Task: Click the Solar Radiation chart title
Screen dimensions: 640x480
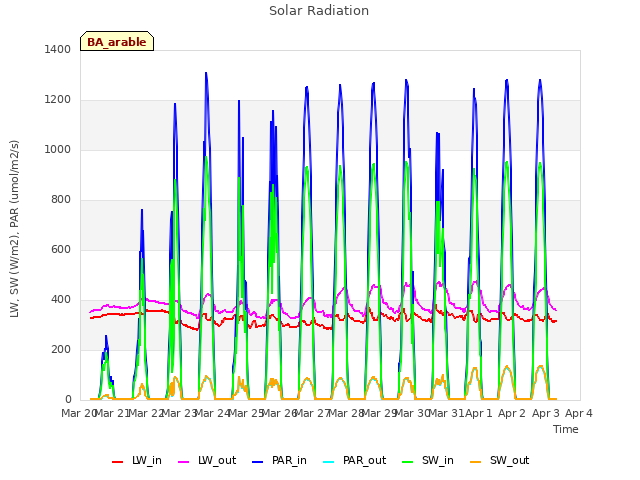Action: (x=319, y=11)
